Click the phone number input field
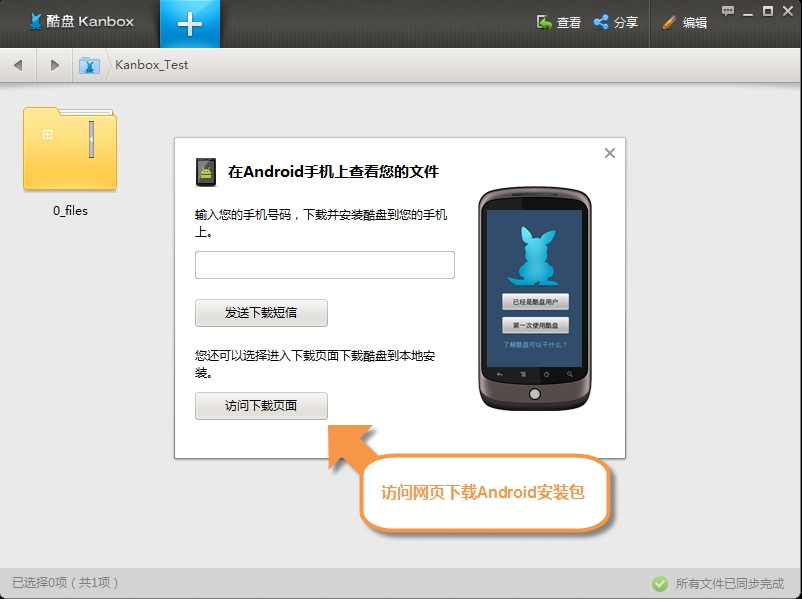This screenshot has height=599, width=802. [324, 264]
